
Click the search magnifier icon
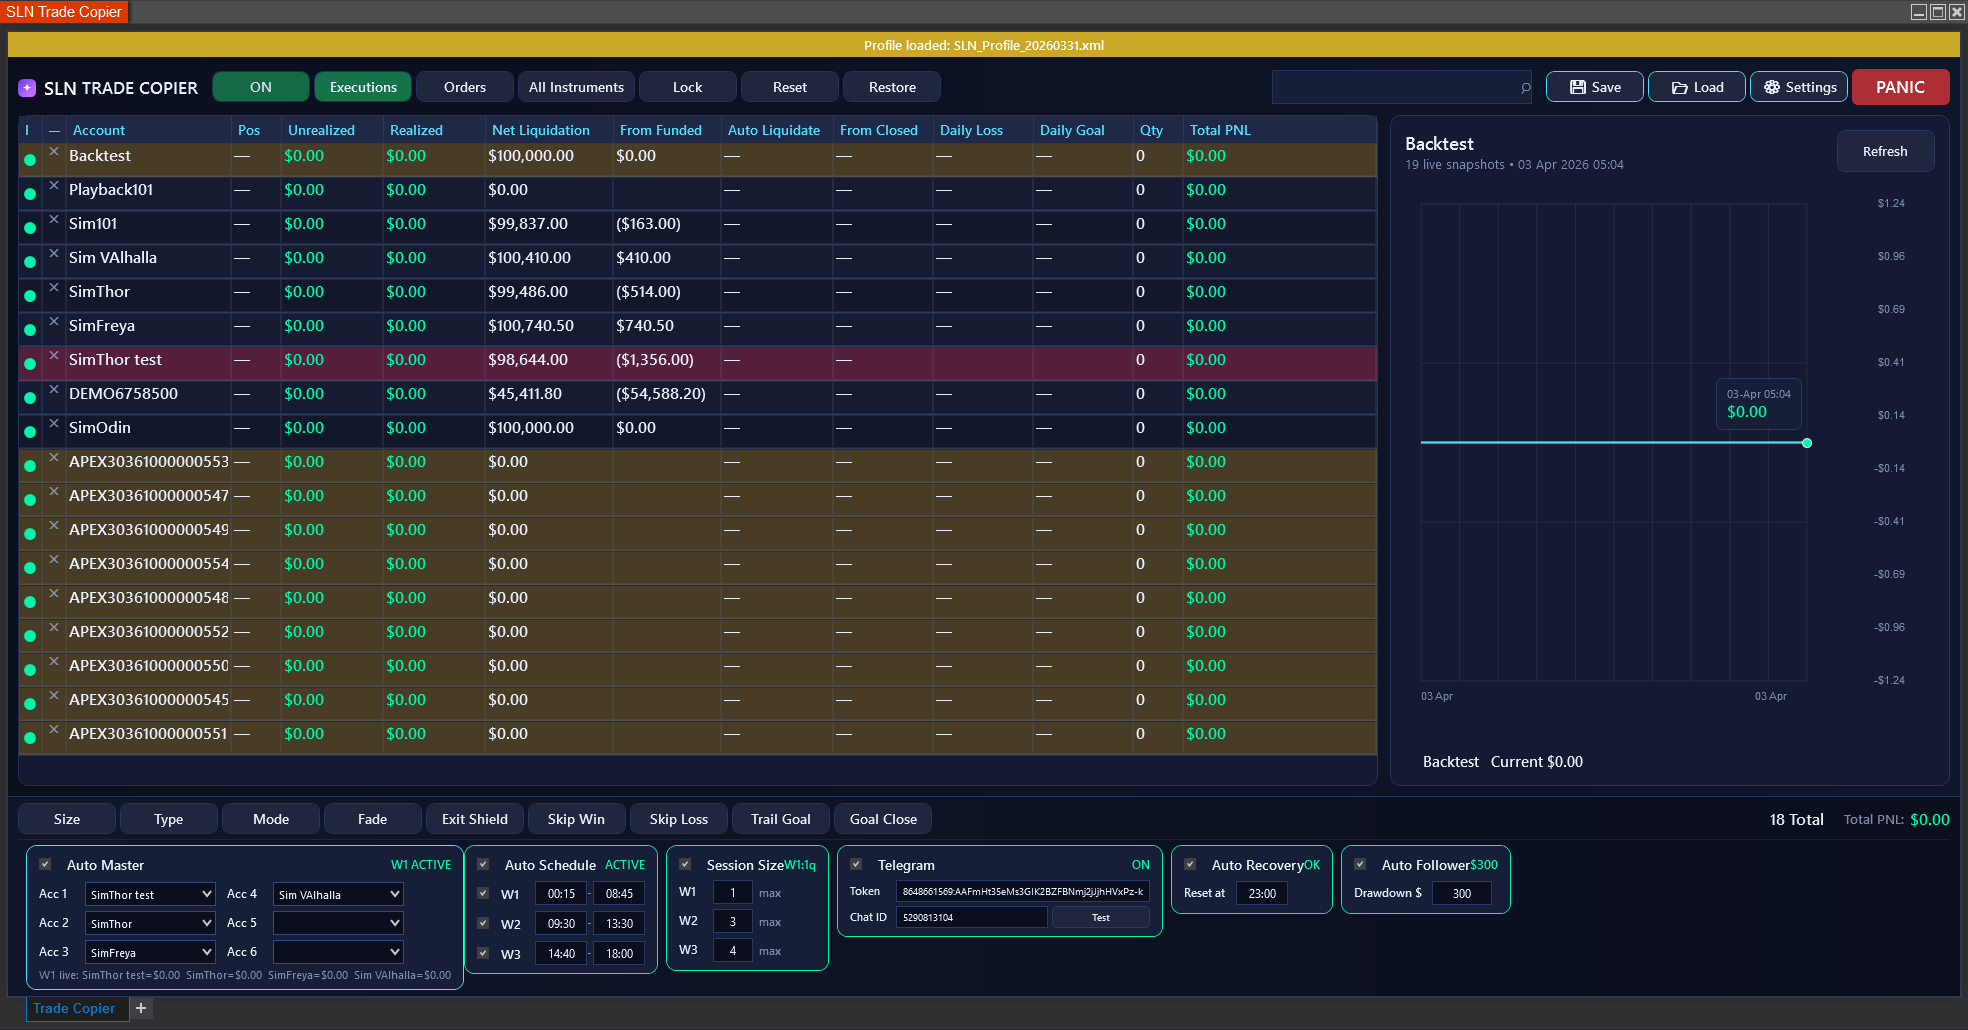tap(1525, 88)
